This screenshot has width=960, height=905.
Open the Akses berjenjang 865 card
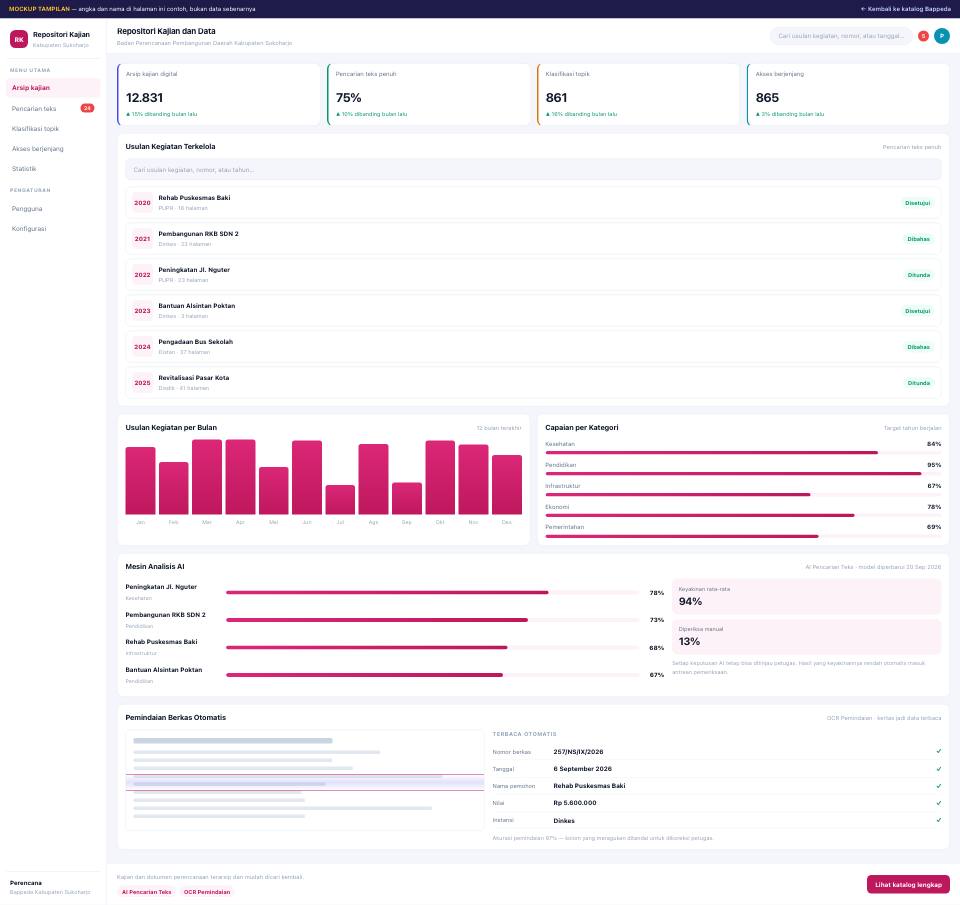pos(848,94)
